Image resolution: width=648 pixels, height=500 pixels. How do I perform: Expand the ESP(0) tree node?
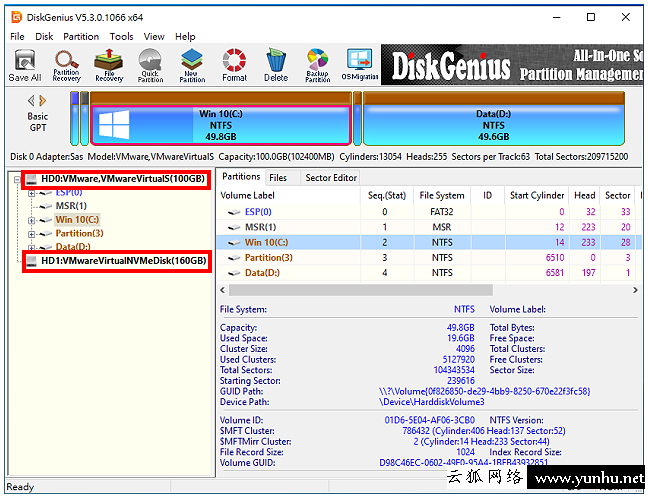tap(31, 193)
